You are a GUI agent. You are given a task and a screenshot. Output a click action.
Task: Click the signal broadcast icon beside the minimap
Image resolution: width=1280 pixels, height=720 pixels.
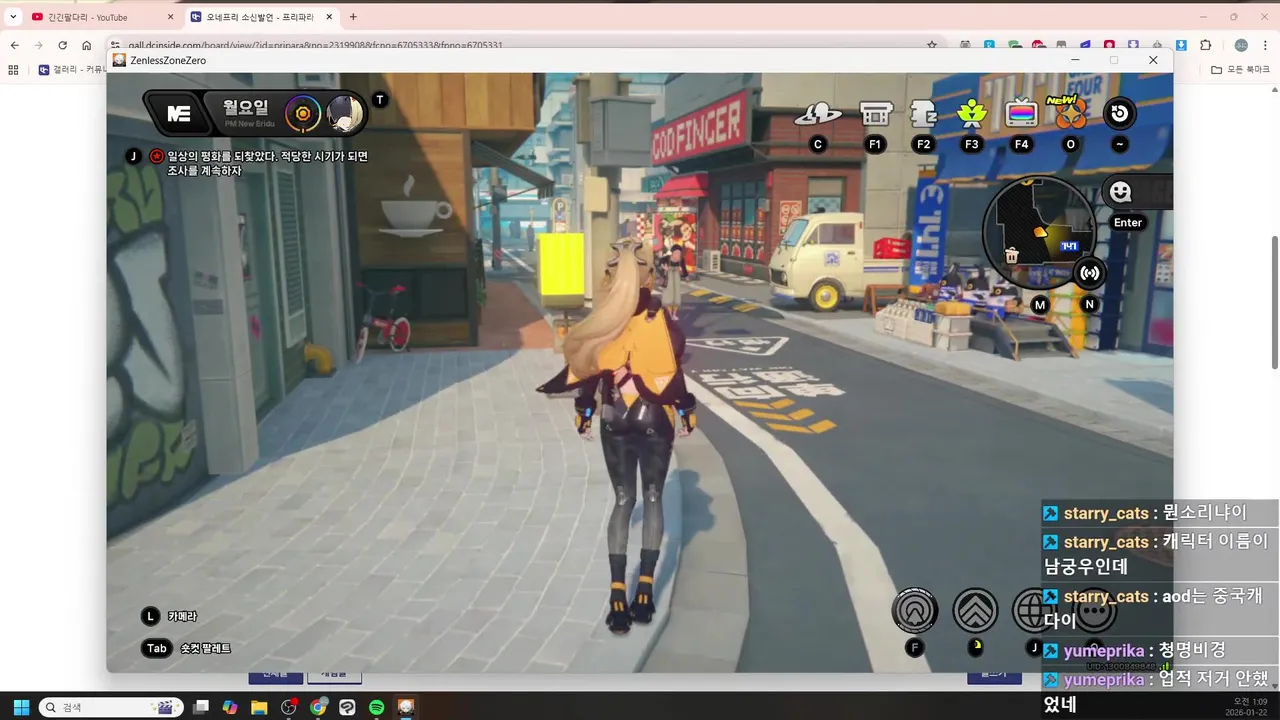(x=1090, y=272)
